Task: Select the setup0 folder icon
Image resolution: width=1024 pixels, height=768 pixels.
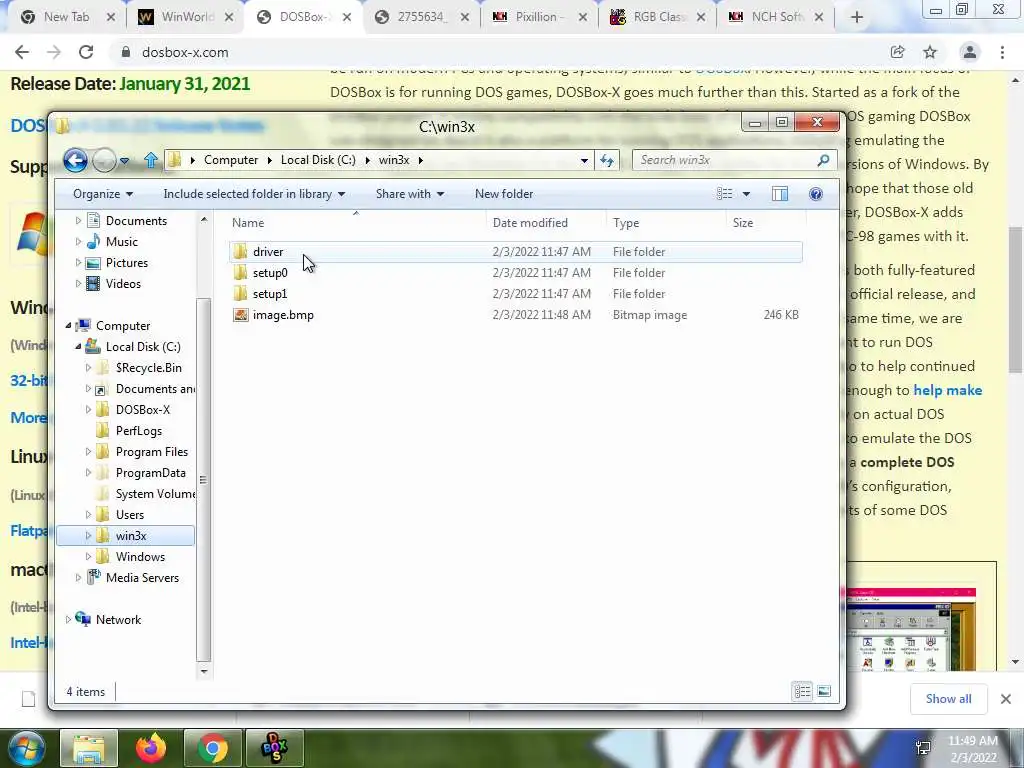Action: [x=240, y=272]
